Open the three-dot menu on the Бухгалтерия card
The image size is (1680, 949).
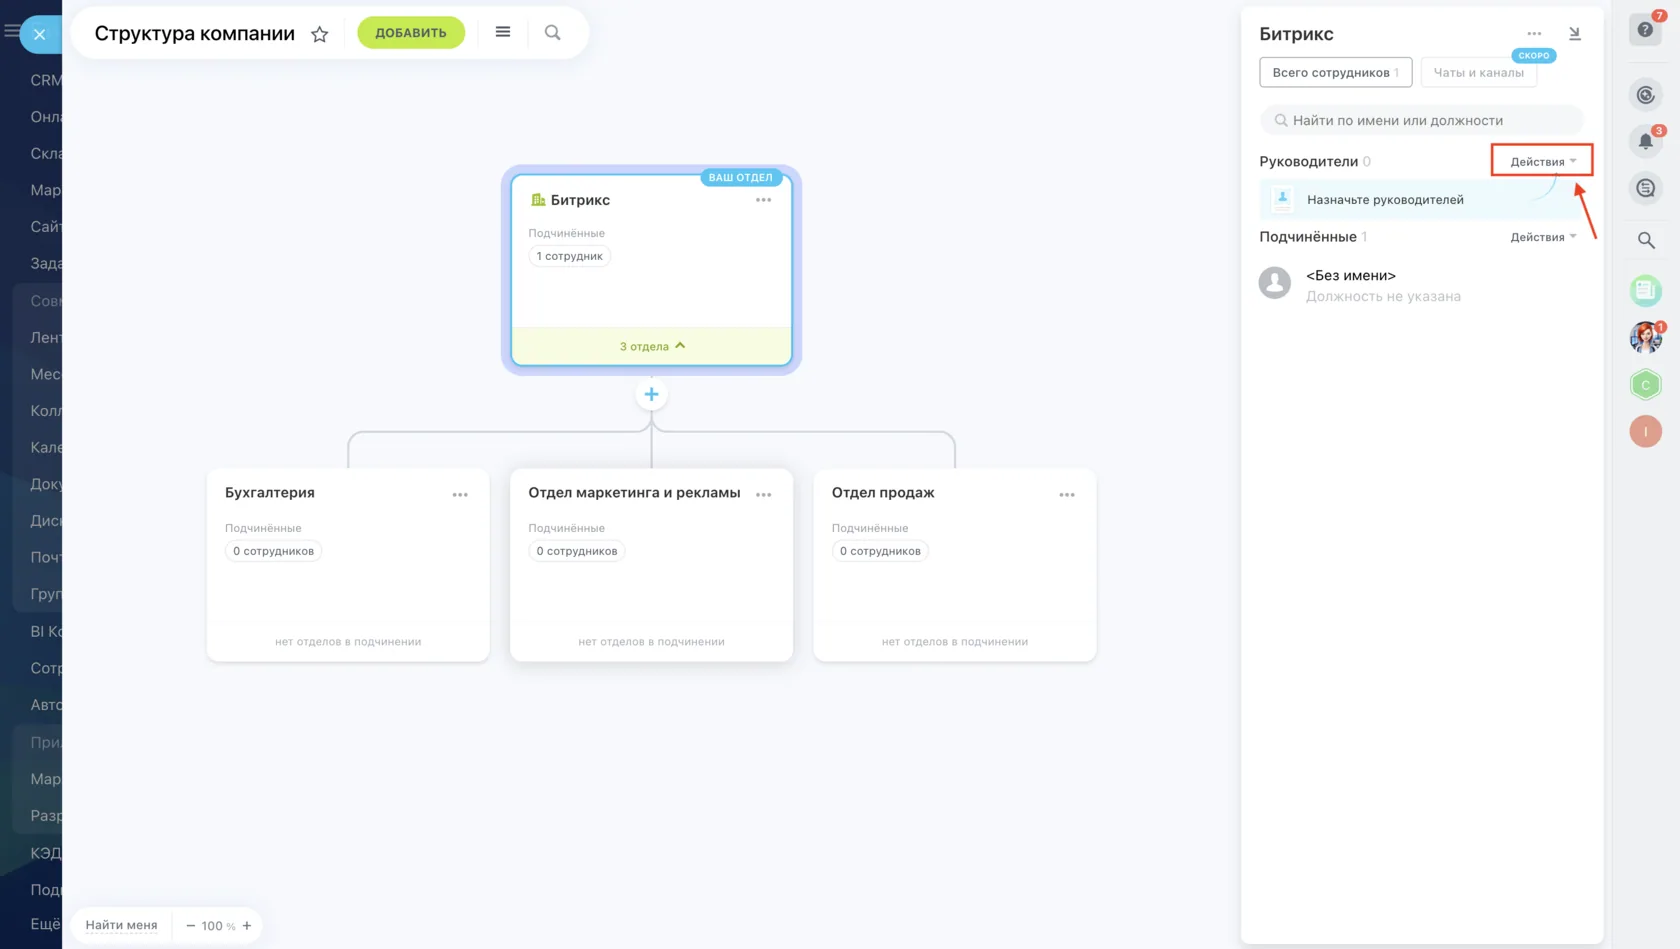pos(460,495)
